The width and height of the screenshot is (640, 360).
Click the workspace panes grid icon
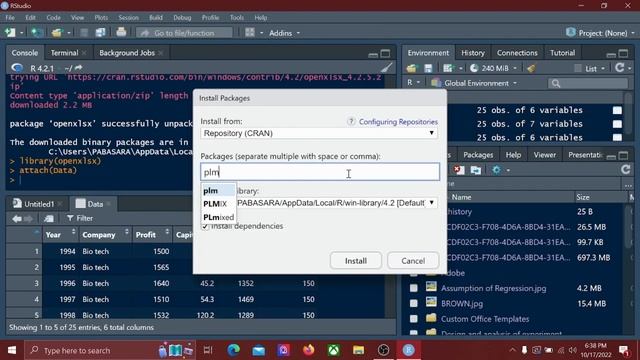(x=250, y=33)
